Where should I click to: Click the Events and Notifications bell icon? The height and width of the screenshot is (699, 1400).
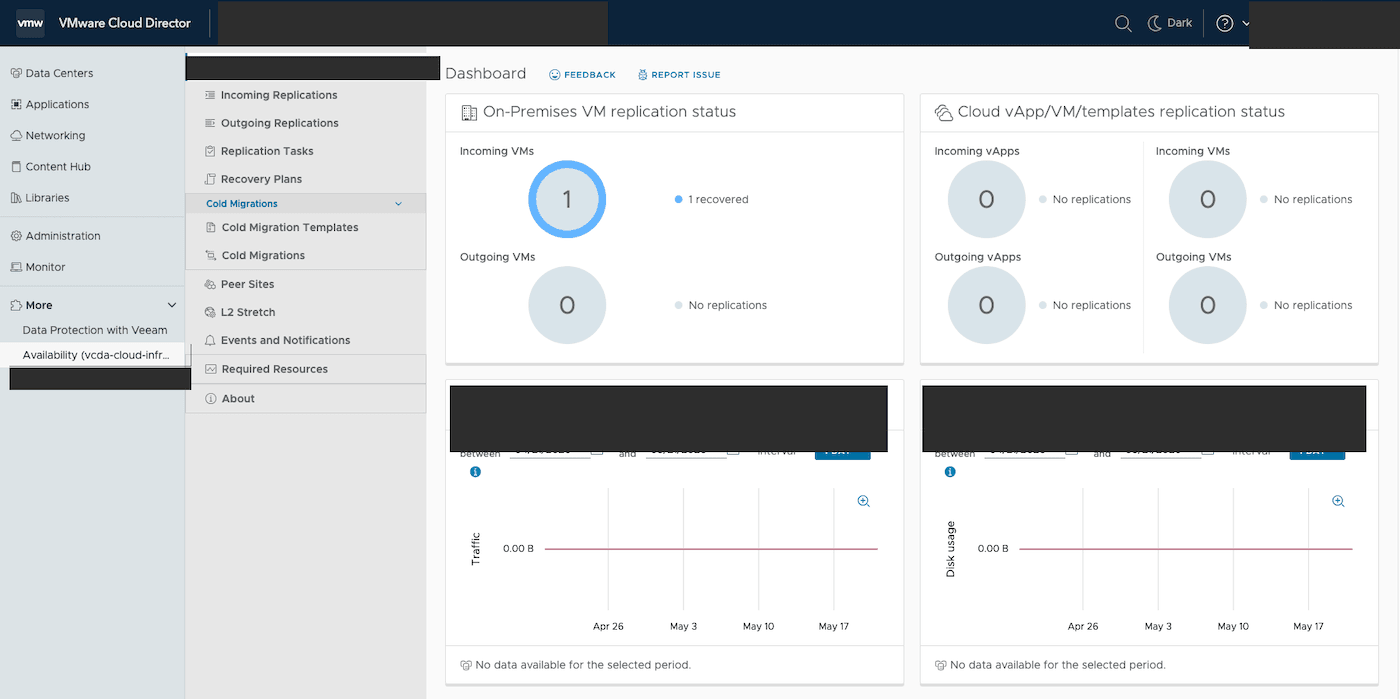[x=210, y=340]
